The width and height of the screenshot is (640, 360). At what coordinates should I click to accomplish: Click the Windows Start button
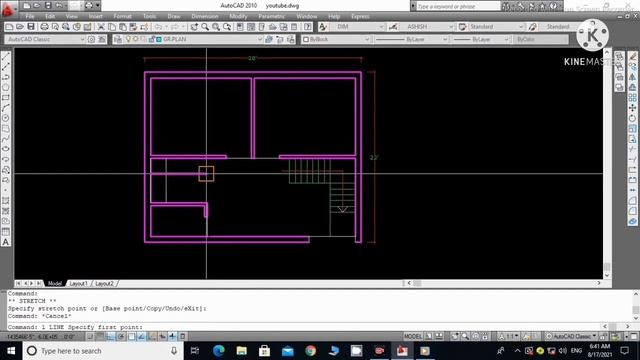click(11, 351)
